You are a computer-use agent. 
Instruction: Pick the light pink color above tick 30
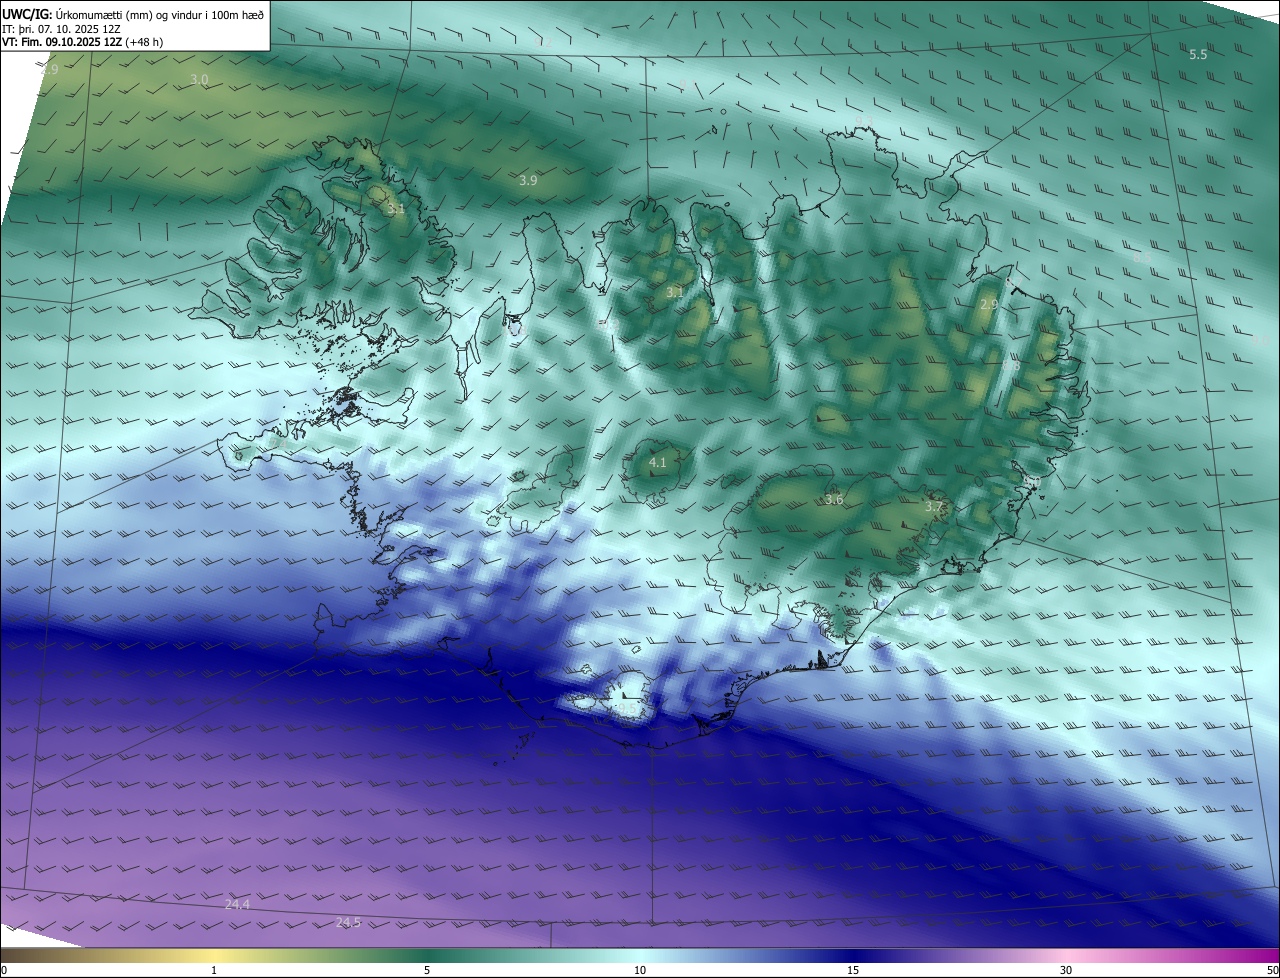tap(1066, 955)
